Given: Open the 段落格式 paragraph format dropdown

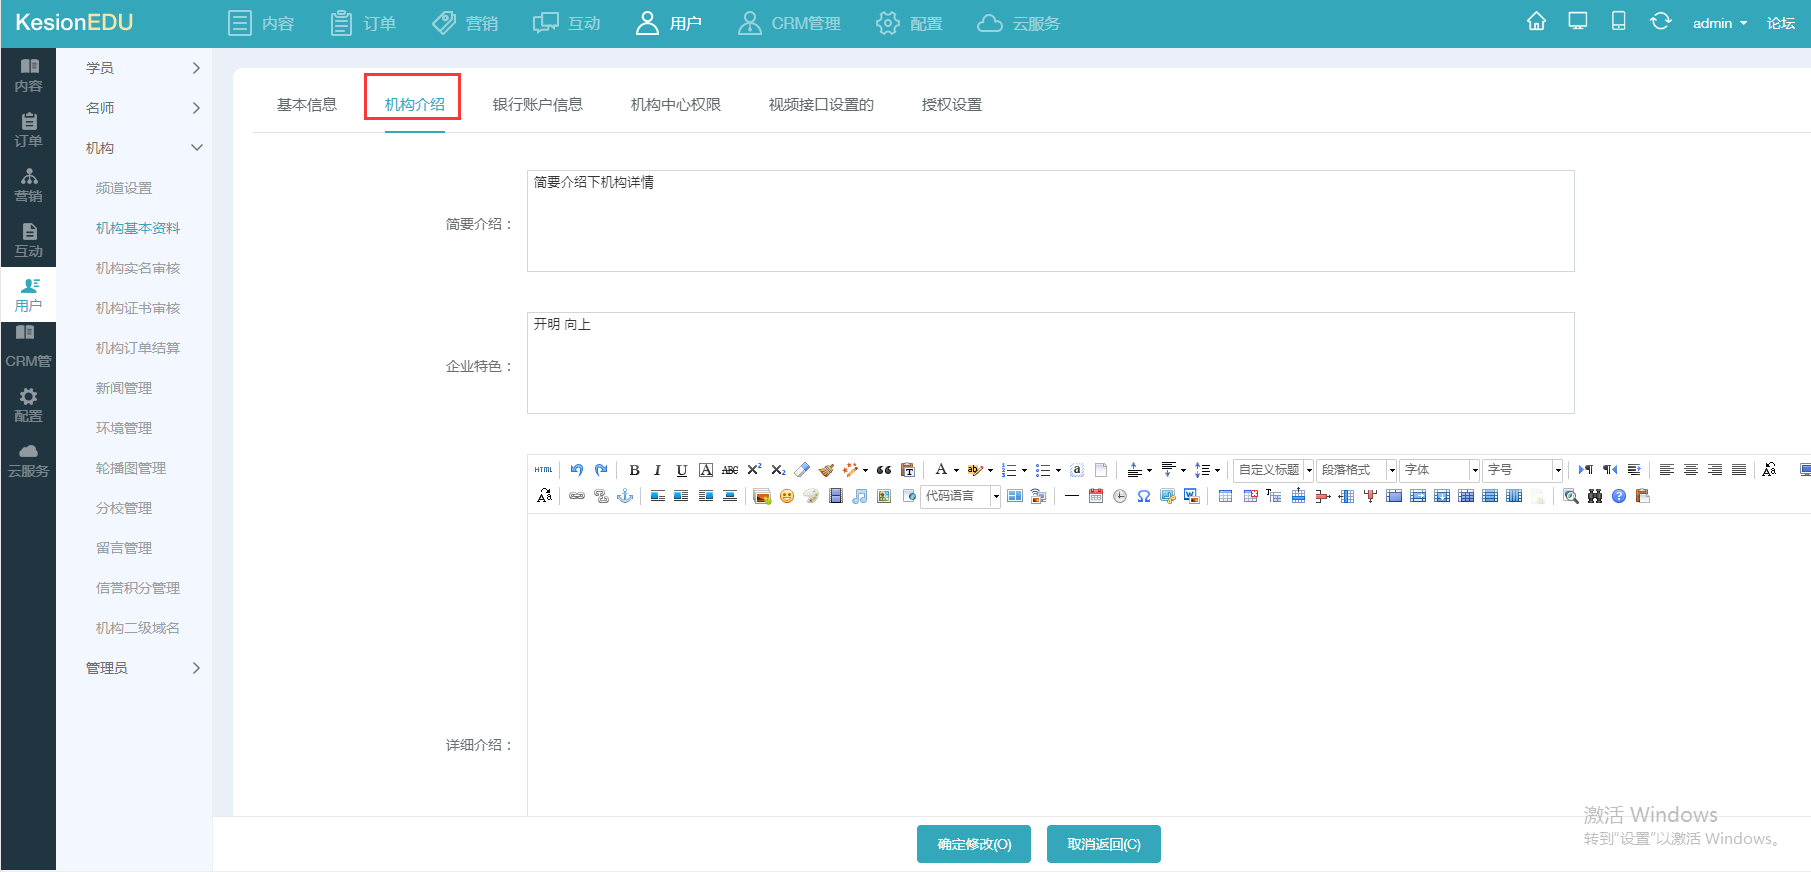Looking at the screenshot, I should 1357,470.
